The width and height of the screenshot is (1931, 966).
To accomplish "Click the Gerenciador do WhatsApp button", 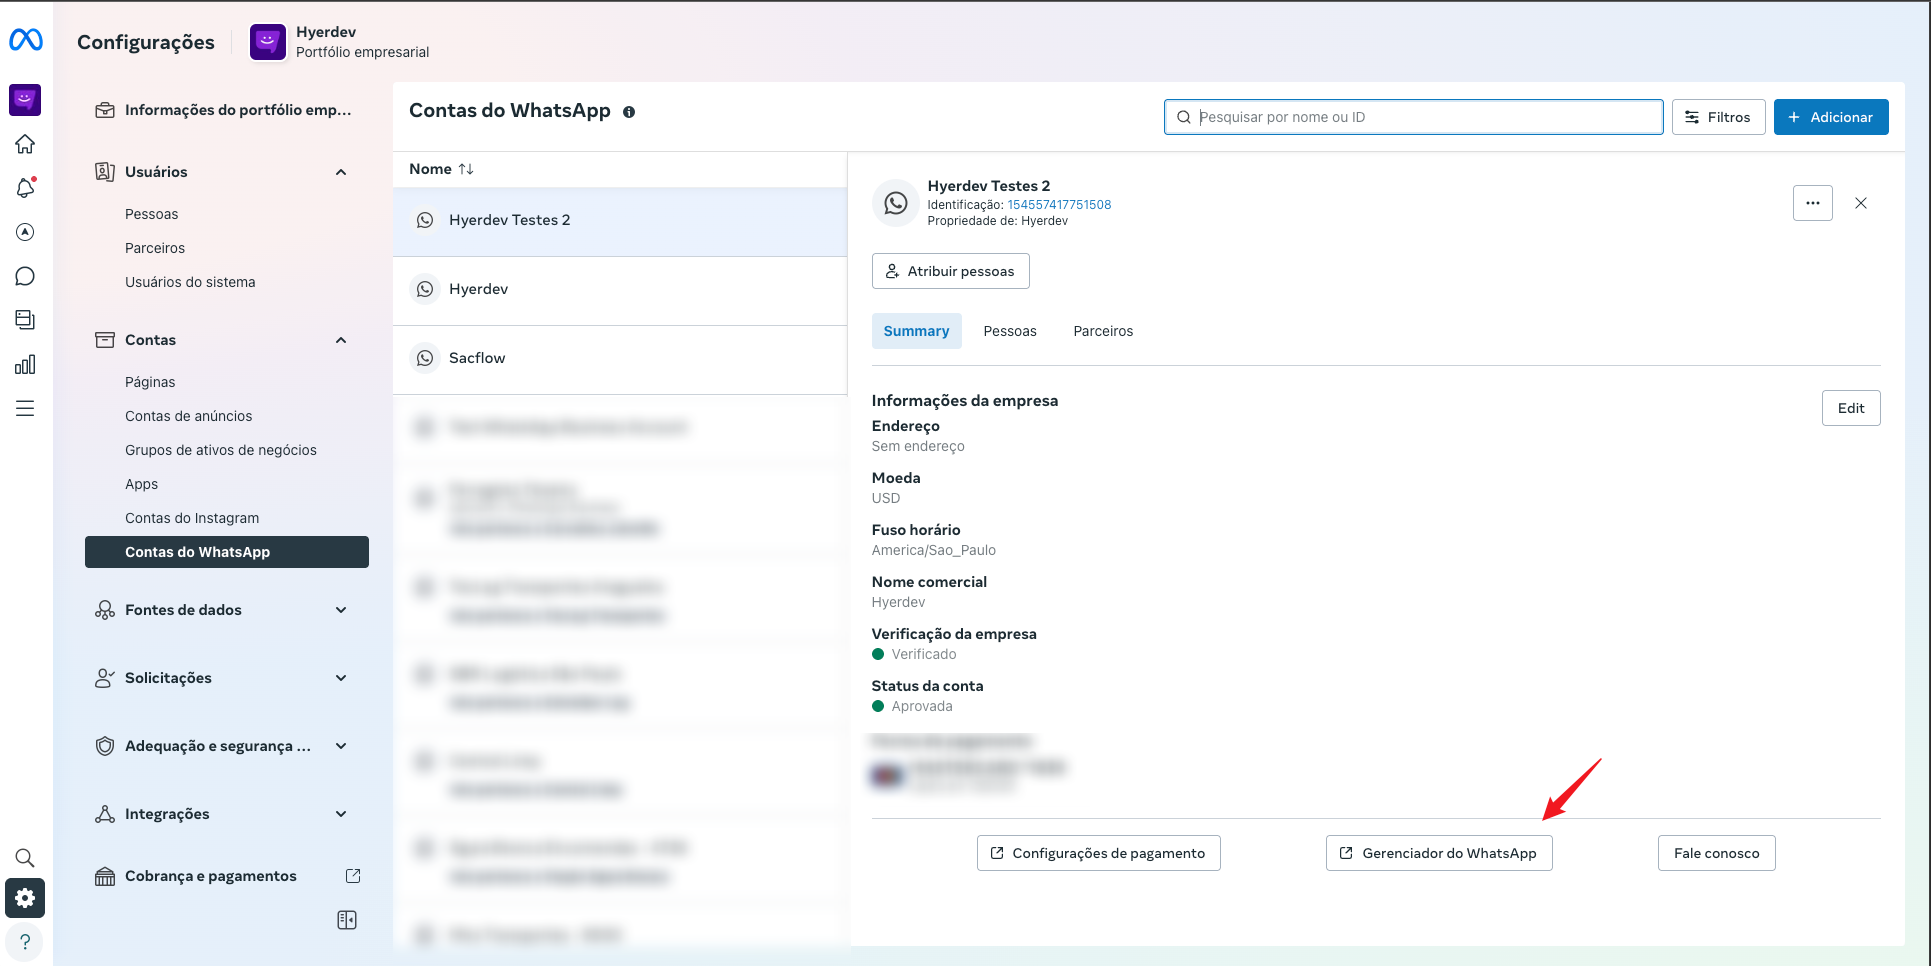I will [1438, 853].
